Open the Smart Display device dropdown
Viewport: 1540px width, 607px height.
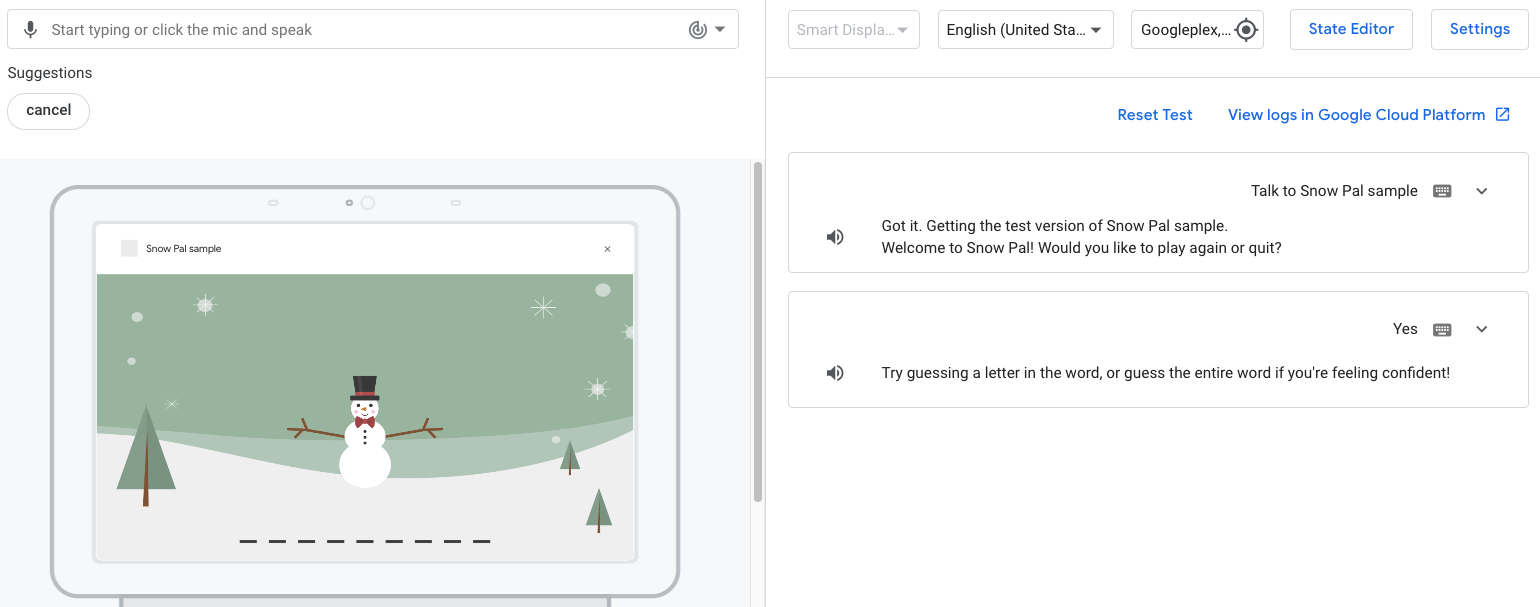pyautogui.click(x=853, y=30)
